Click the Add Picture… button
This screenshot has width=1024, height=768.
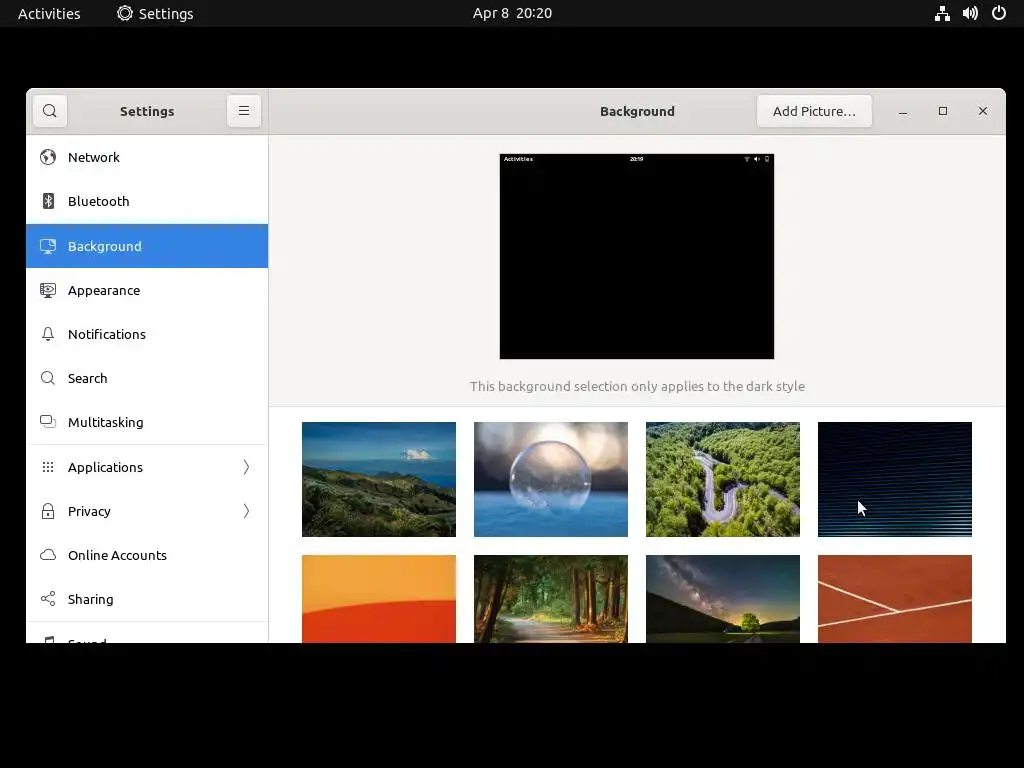point(814,111)
